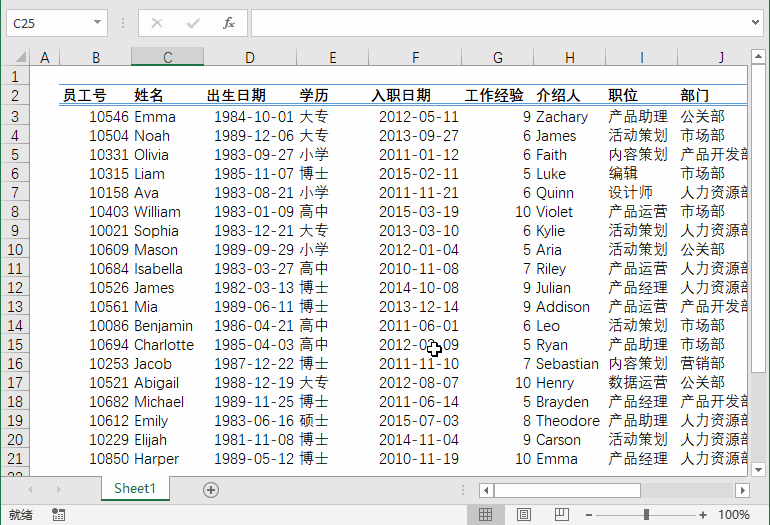The width and height of the screenshot is (770, 525).
Task: Zoom in with the plus button
Action: click(x=701, y=514)
